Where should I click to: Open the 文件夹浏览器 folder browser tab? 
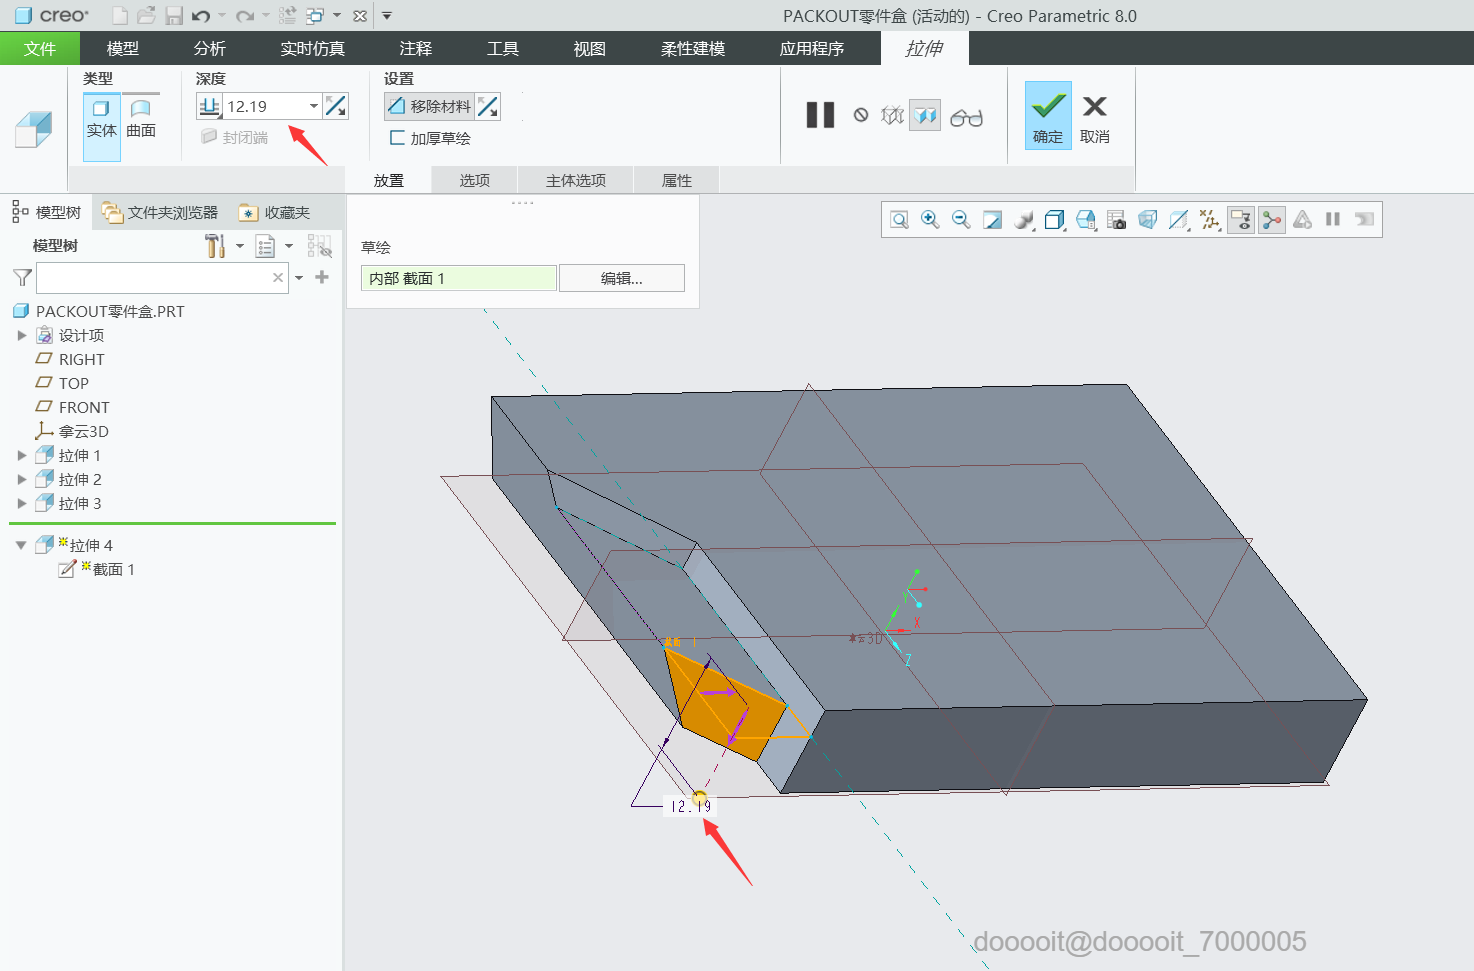tap(160, 212)
